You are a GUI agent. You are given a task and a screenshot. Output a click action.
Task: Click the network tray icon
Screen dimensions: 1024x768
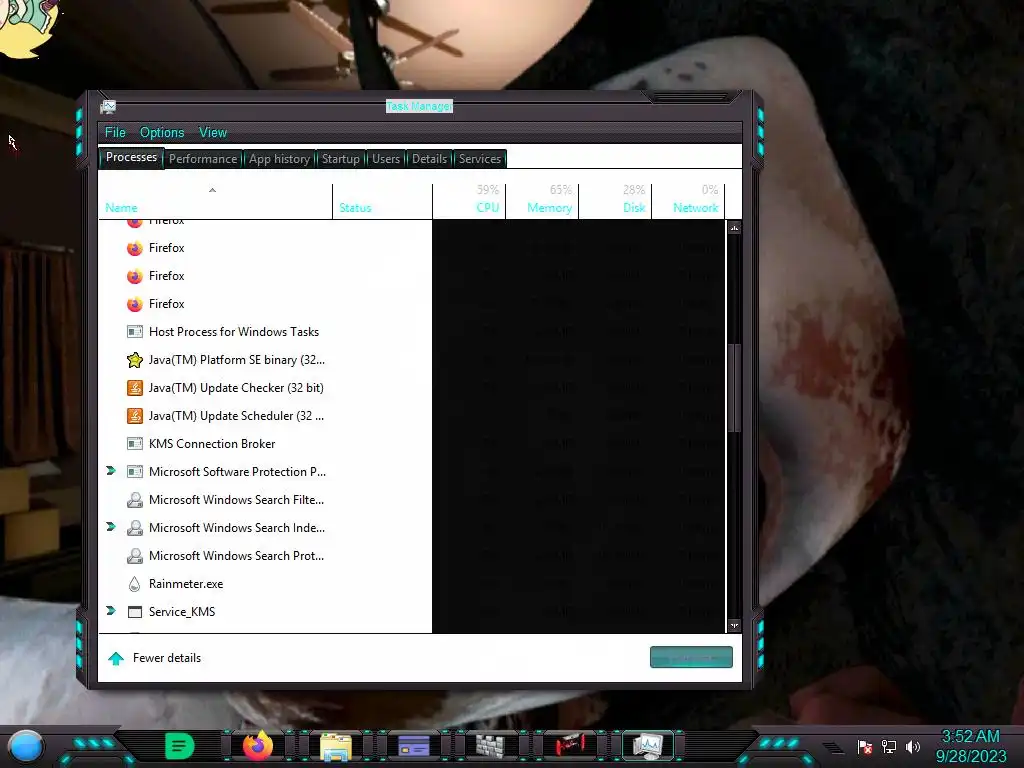pyautogui.click(x=888, y=746)
